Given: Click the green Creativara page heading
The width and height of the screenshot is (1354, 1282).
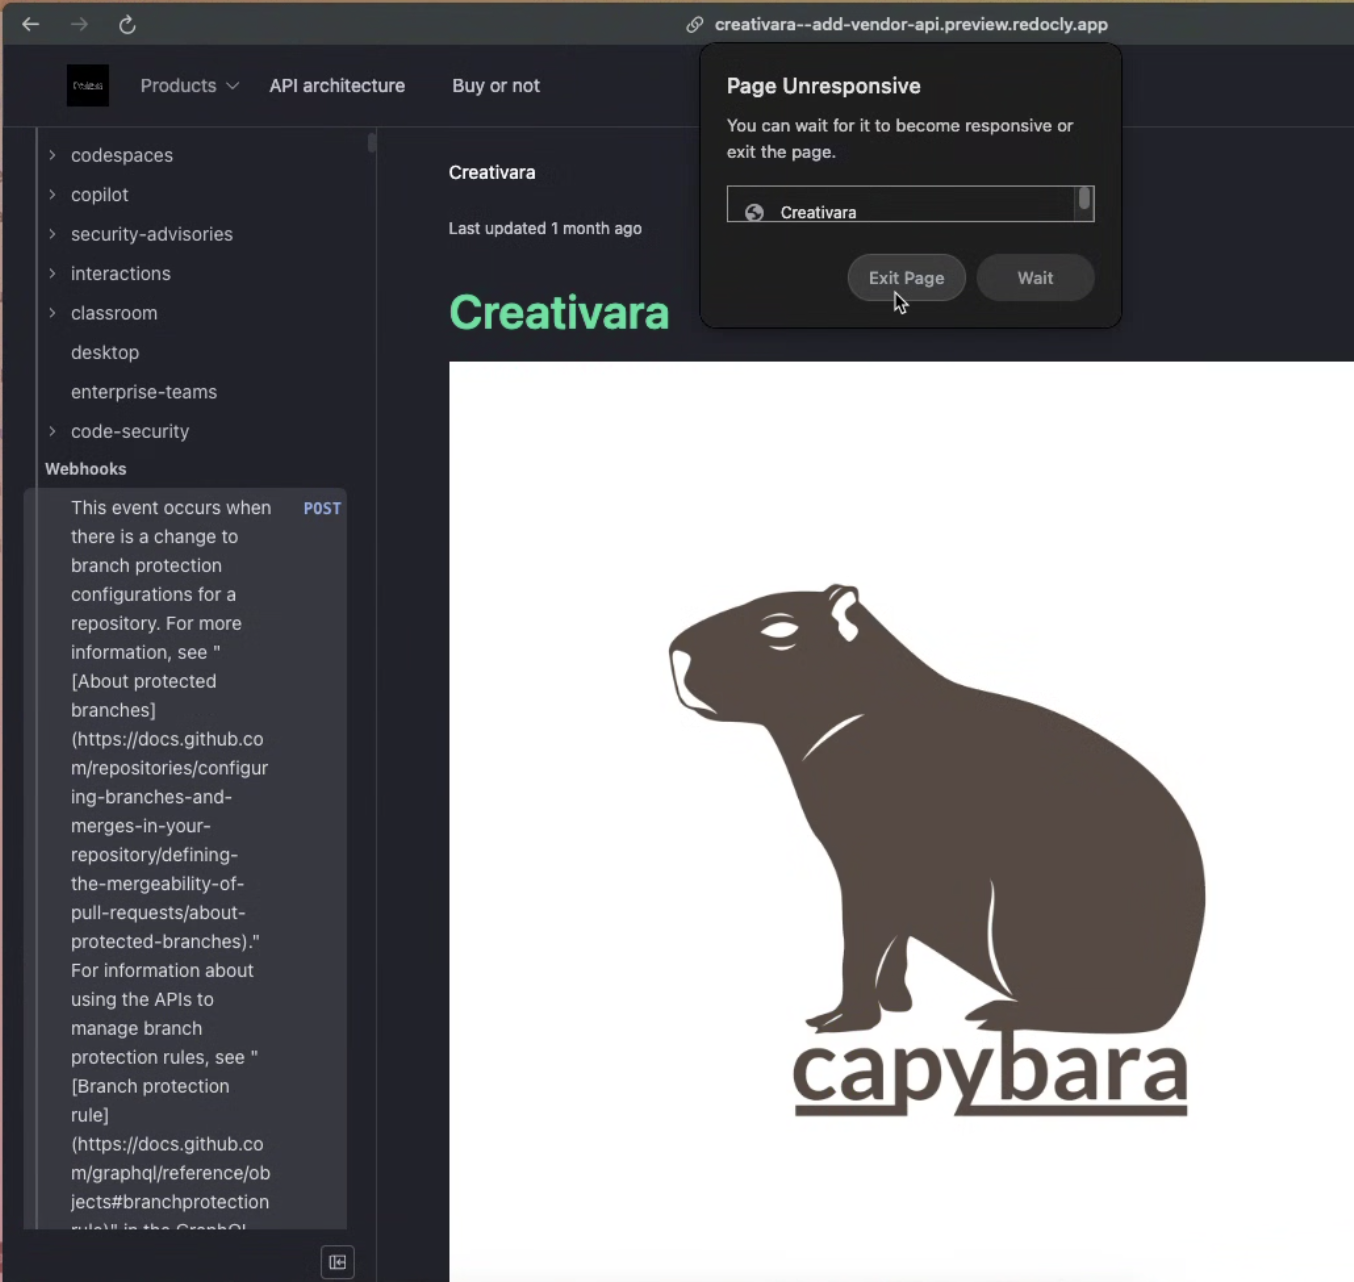Looking at the screenshot, I should (x=559, y=312).
